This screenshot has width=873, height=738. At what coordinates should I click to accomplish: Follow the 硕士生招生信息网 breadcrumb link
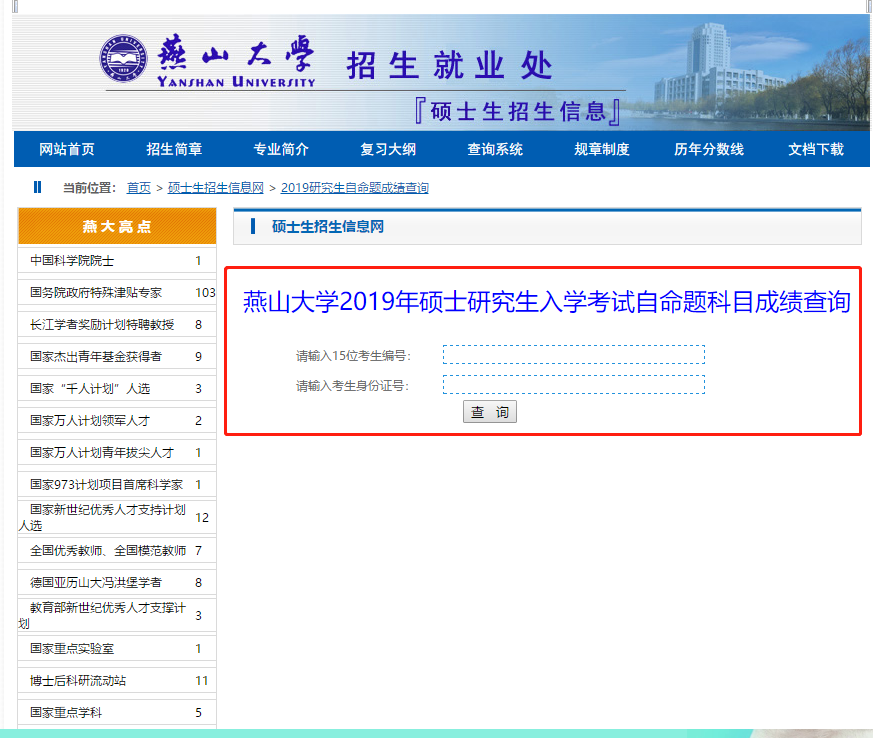tap(215, 188)
